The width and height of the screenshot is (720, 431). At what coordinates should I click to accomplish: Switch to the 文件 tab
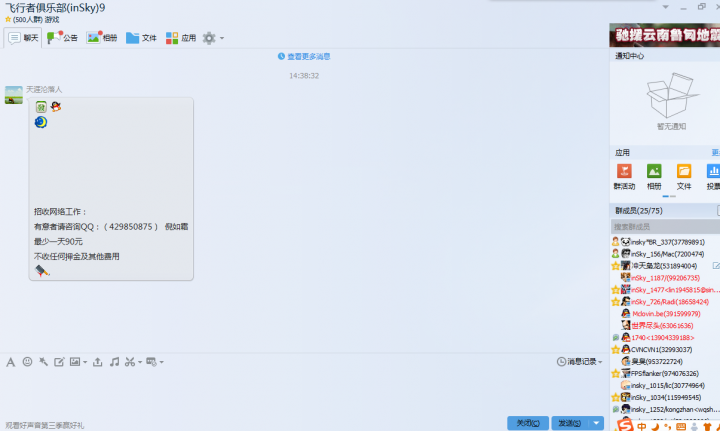coord(141,38)
